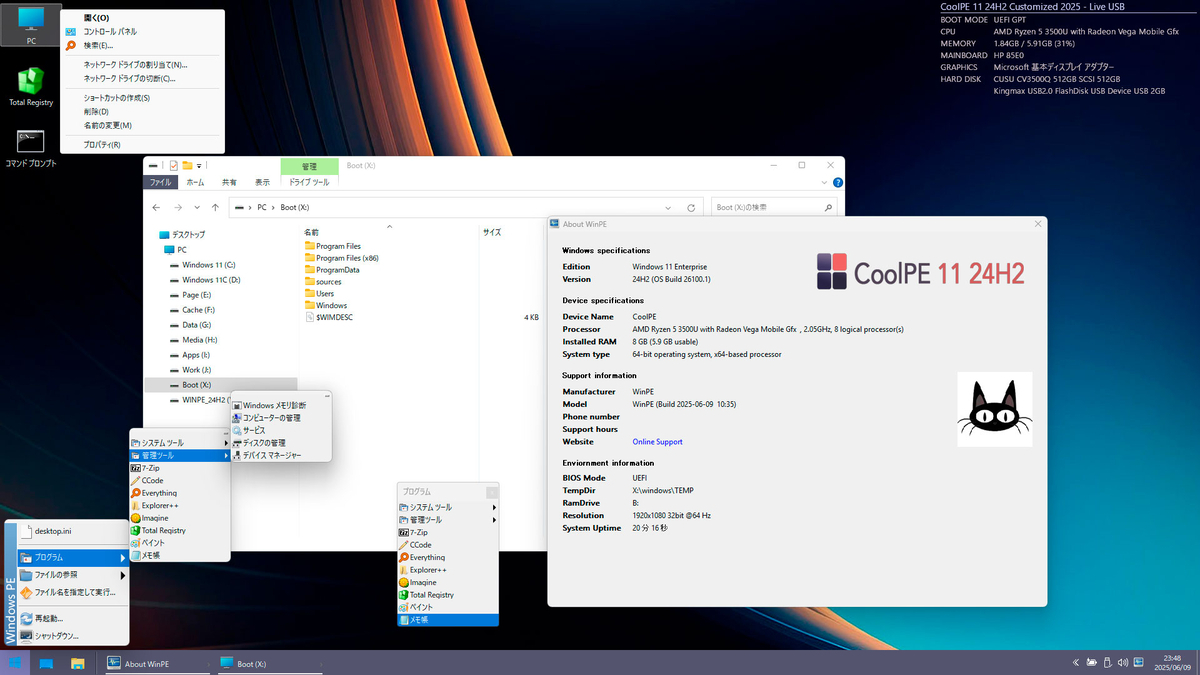
Task: Open Windows メモリ診断 from the admin tools submenu
Action: tap(281, 405)
